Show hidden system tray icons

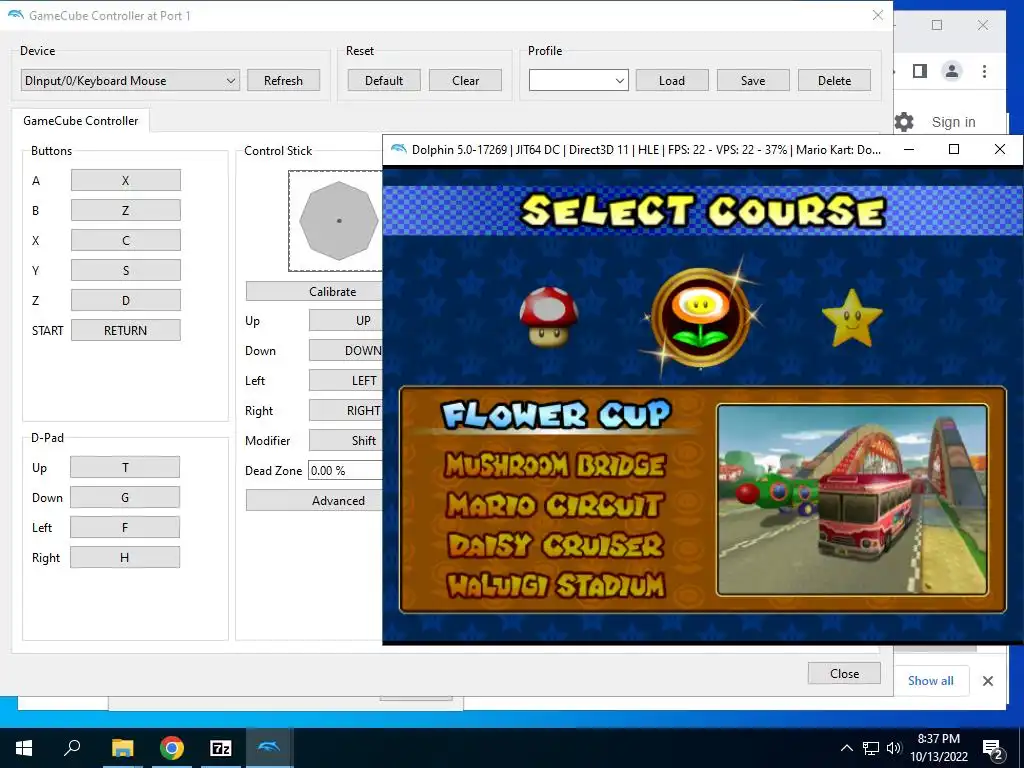pos(846,748)
